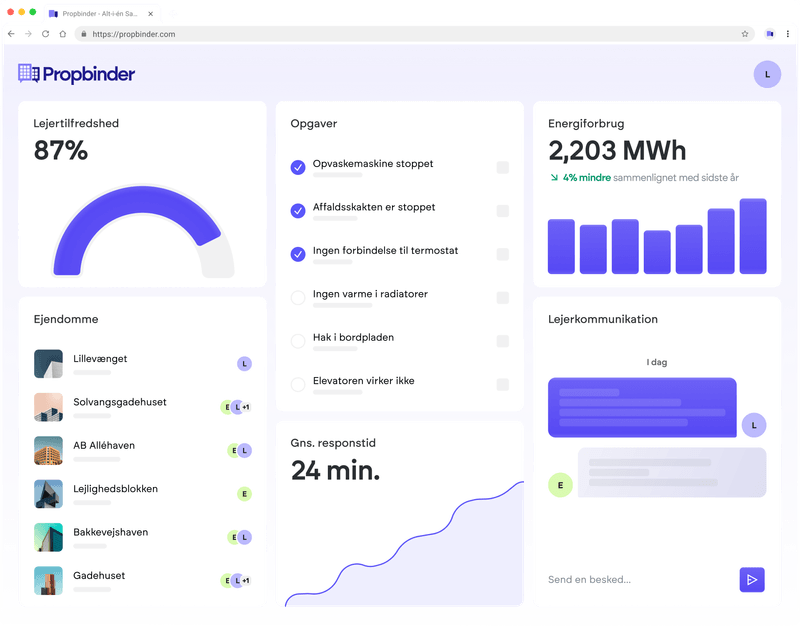Select the Propbinder browser tab
Viewport: 800px width, 628px height.
(x=100, y=14)
